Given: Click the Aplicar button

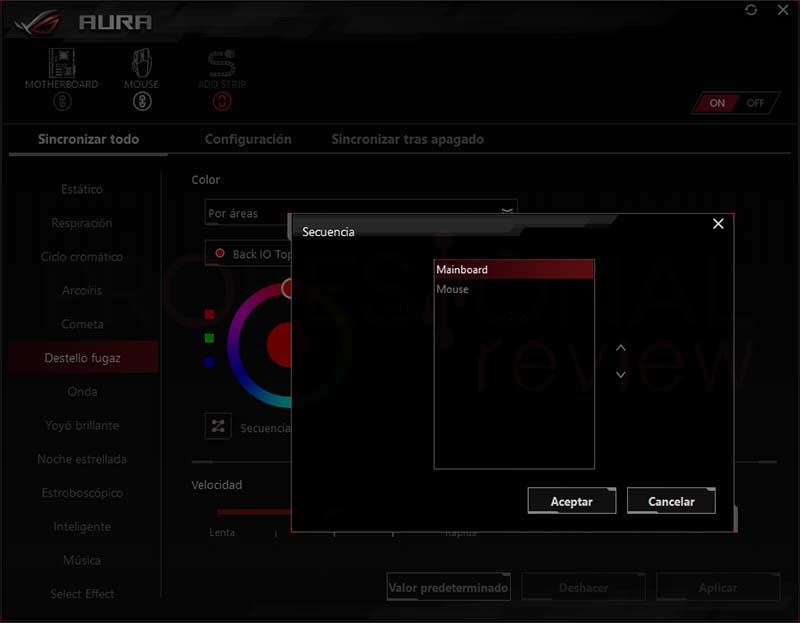Looking at the screenshot, I should 718,587.
